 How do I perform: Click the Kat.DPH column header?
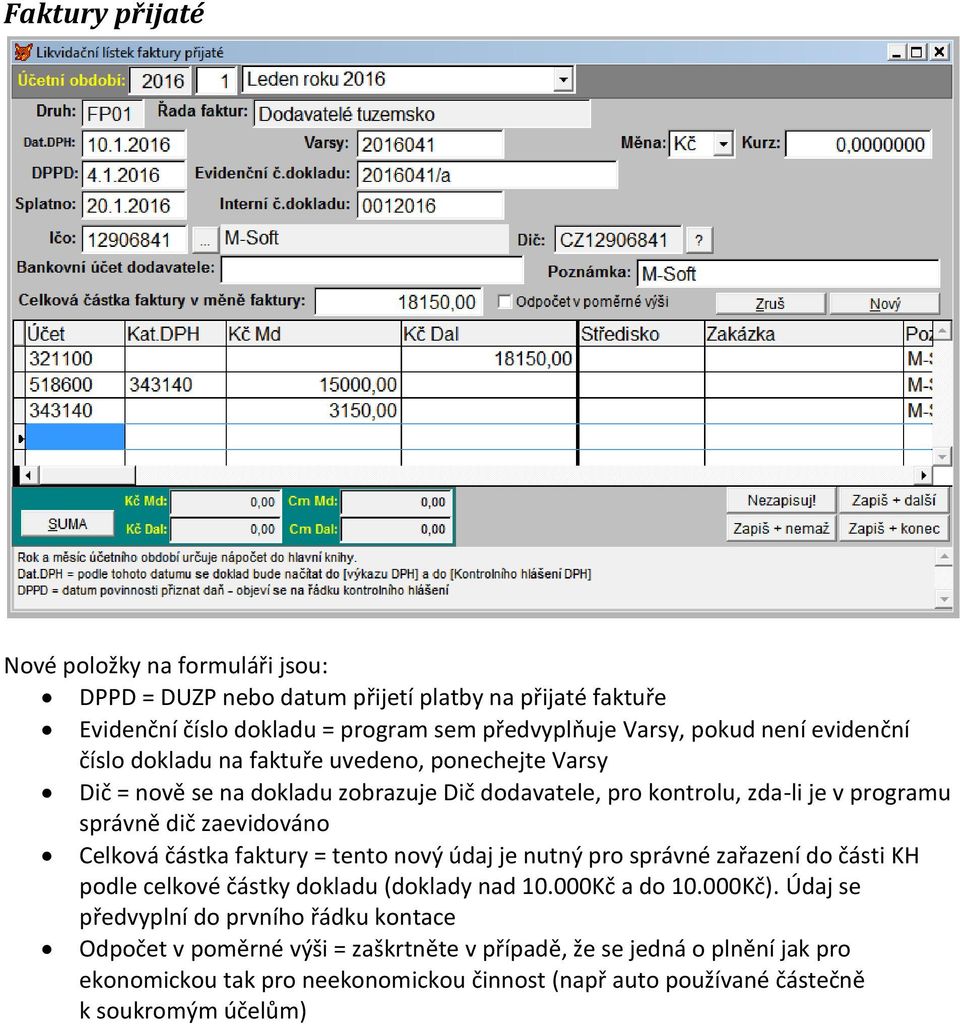tap(175, 334)
